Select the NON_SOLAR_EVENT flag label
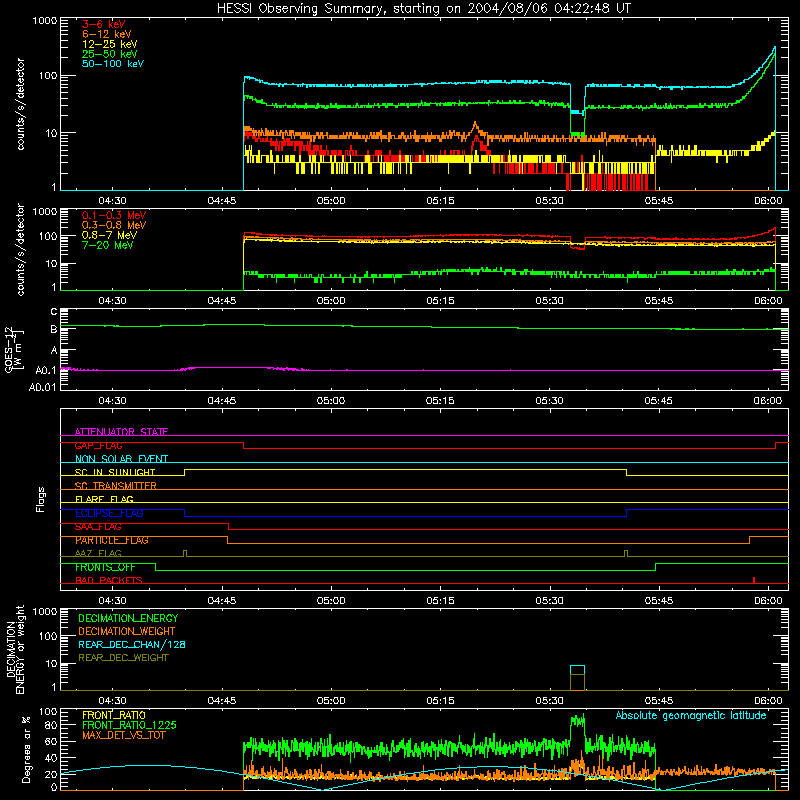 click(121, 459)
